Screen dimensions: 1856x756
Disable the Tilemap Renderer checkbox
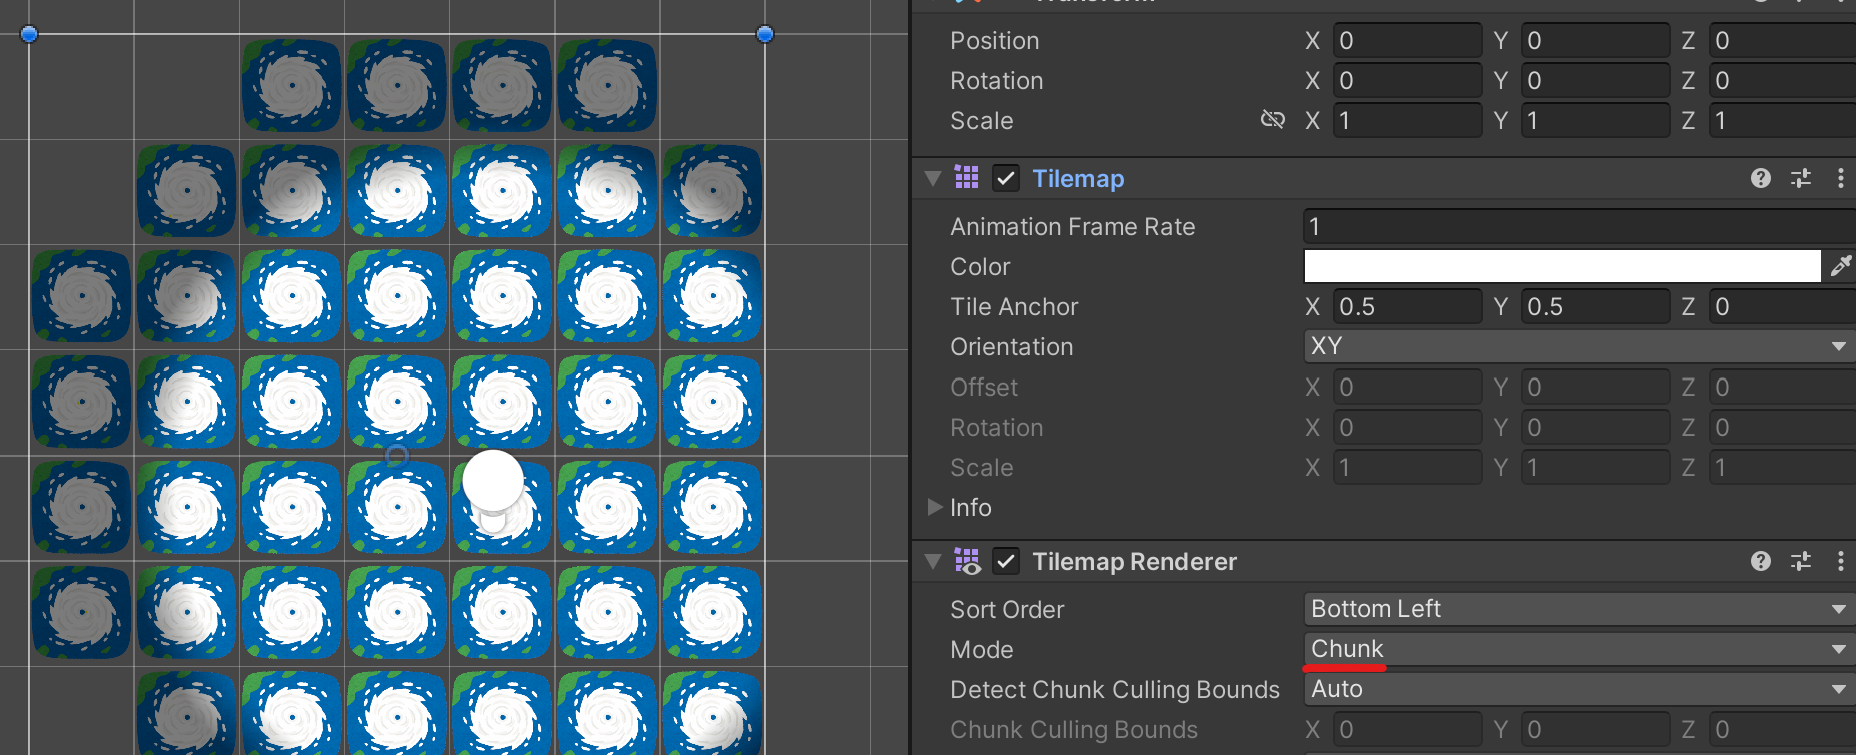1006,562
